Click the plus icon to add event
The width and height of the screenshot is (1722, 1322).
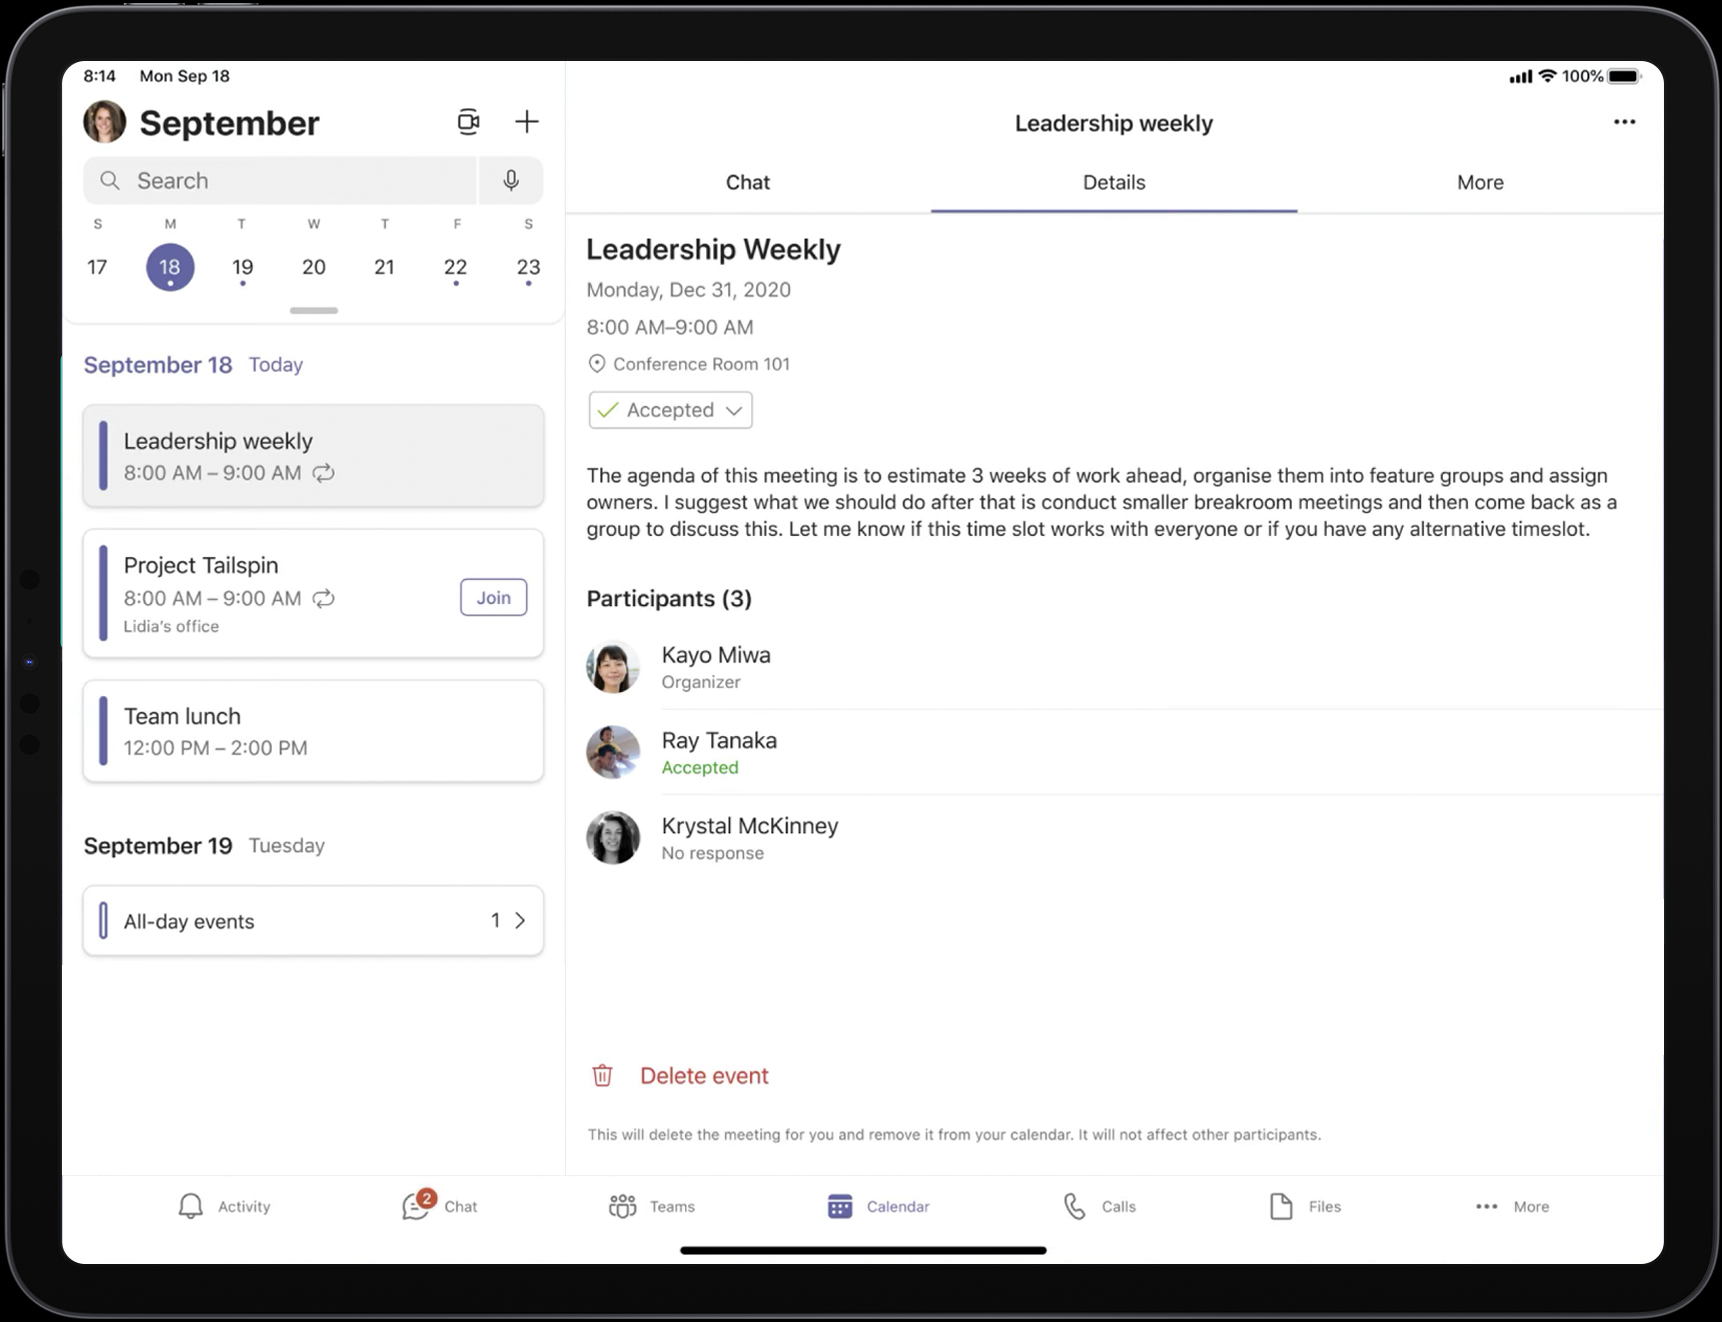point(526,122)
